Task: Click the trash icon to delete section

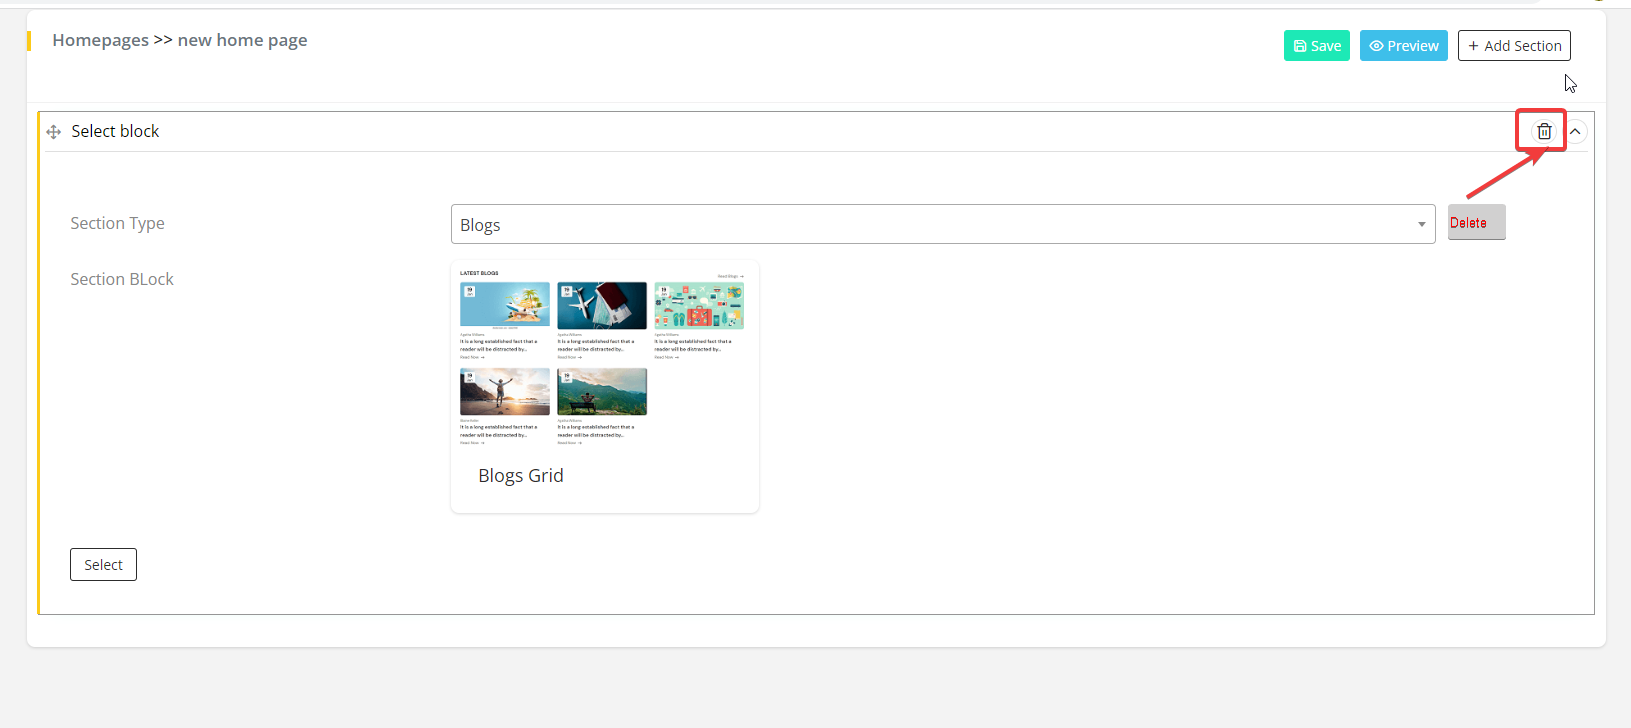Action: pos(1544,131)
